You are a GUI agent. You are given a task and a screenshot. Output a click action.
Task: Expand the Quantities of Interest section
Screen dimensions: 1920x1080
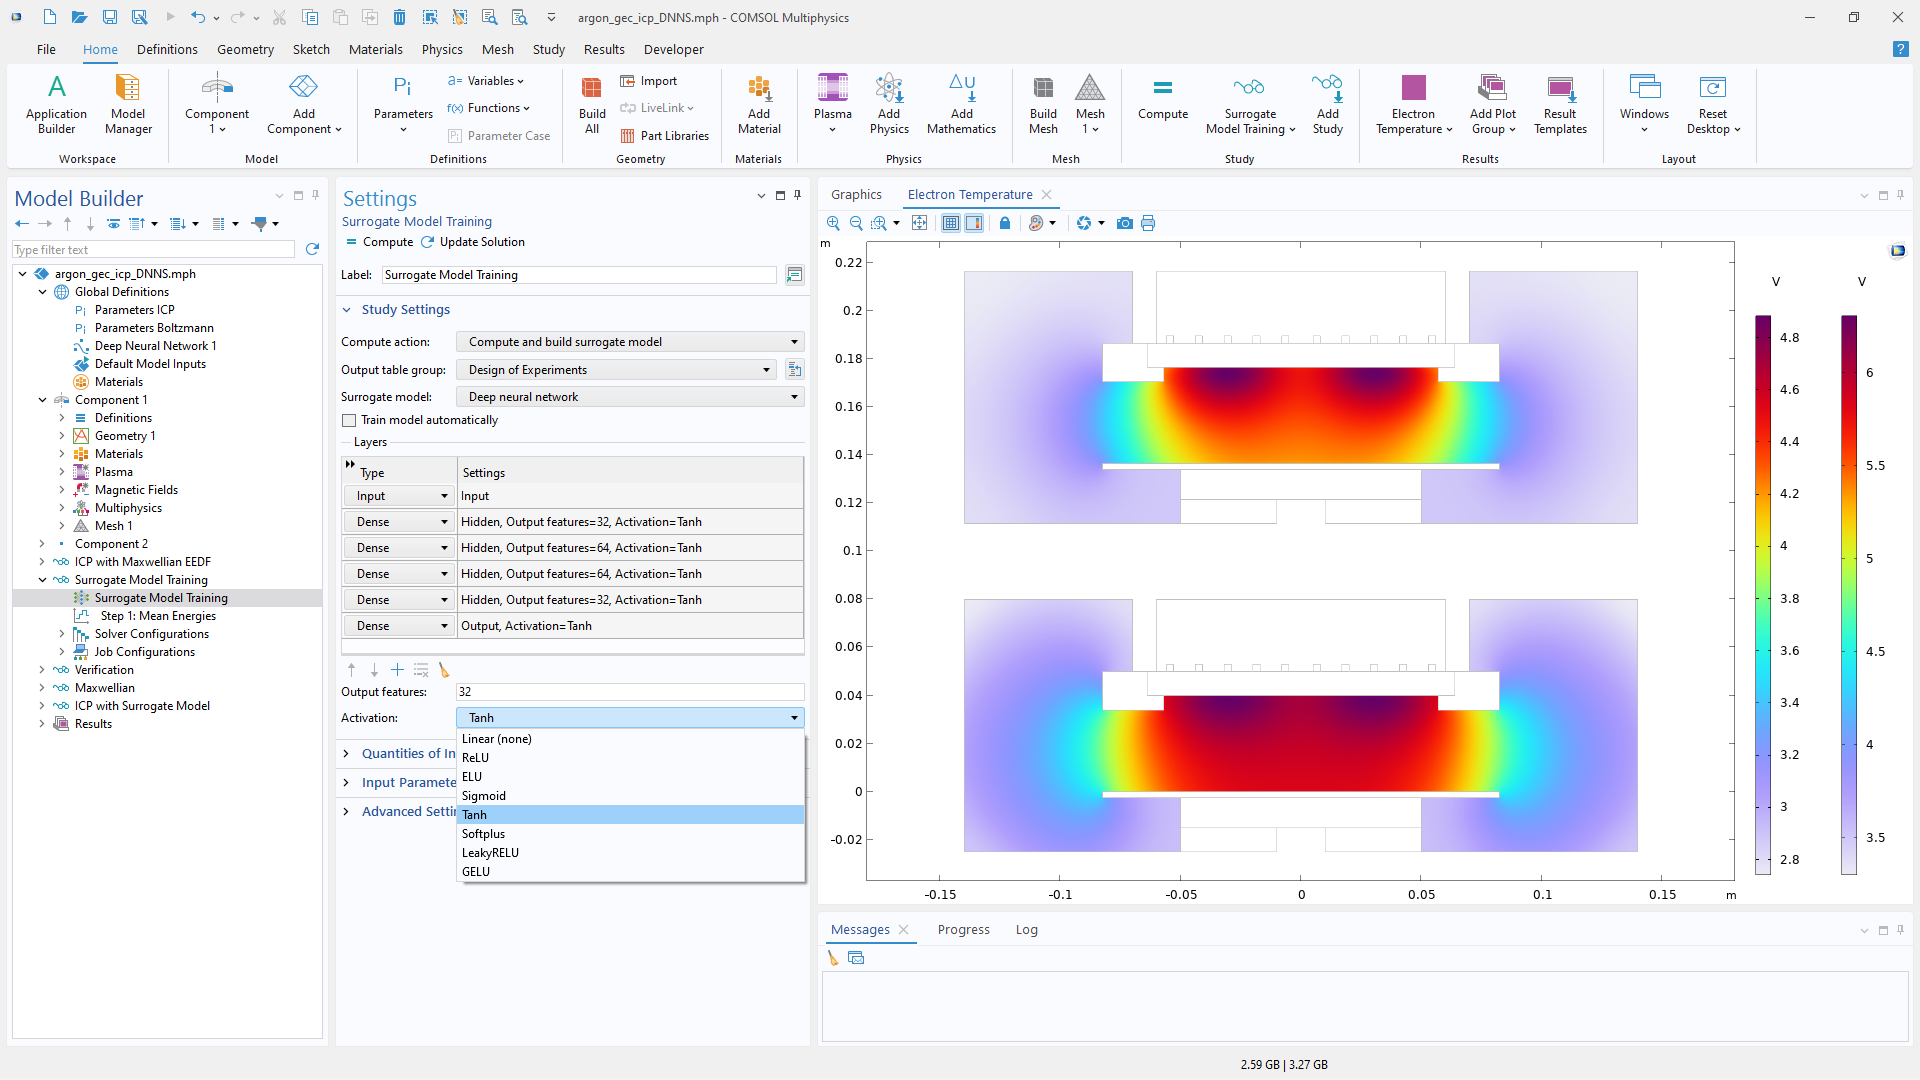tap(347, 754)
